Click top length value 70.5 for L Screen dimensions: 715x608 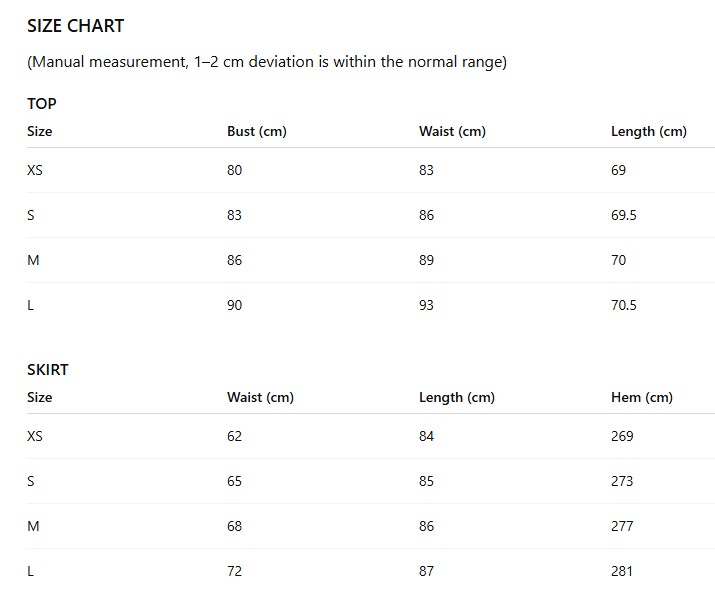coord(623,305)
